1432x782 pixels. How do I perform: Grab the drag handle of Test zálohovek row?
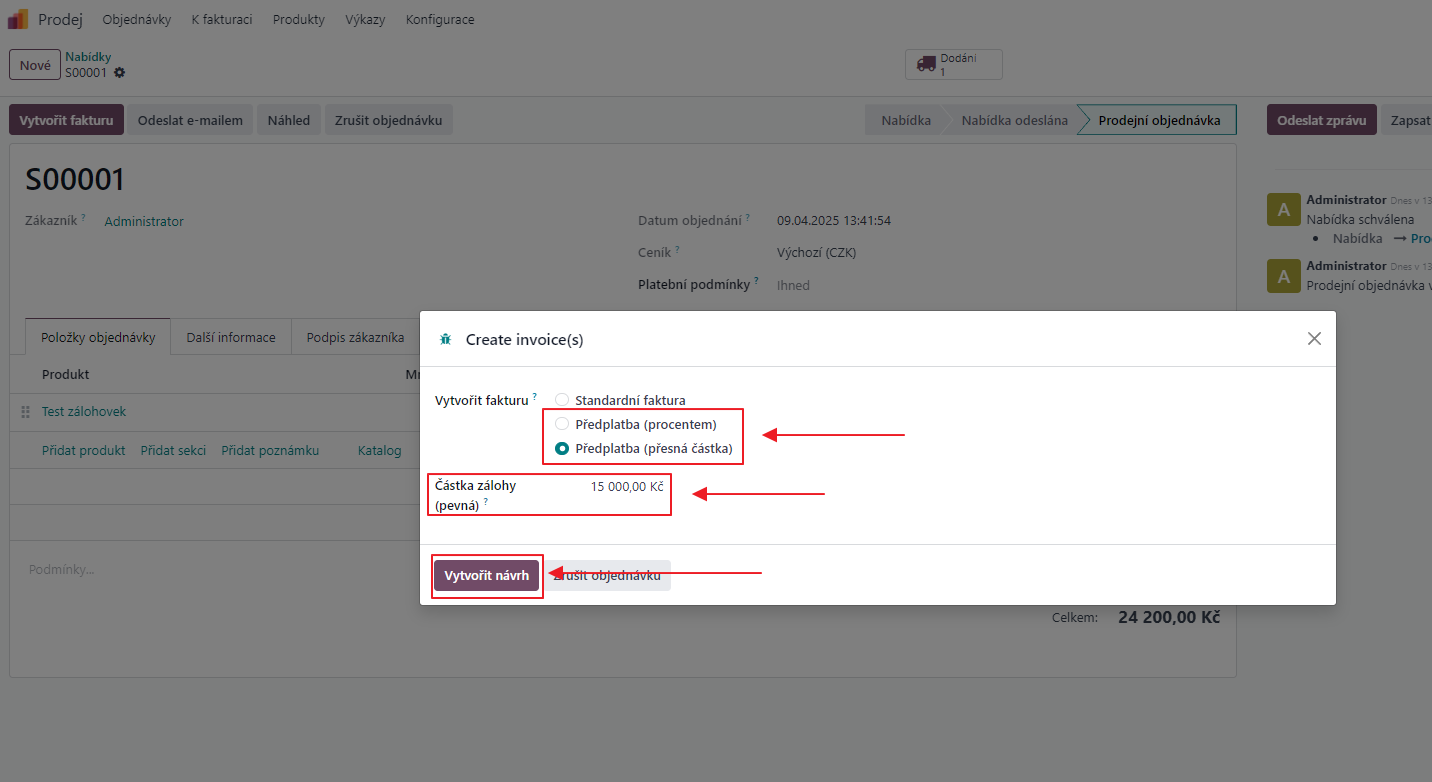(26, 412)
